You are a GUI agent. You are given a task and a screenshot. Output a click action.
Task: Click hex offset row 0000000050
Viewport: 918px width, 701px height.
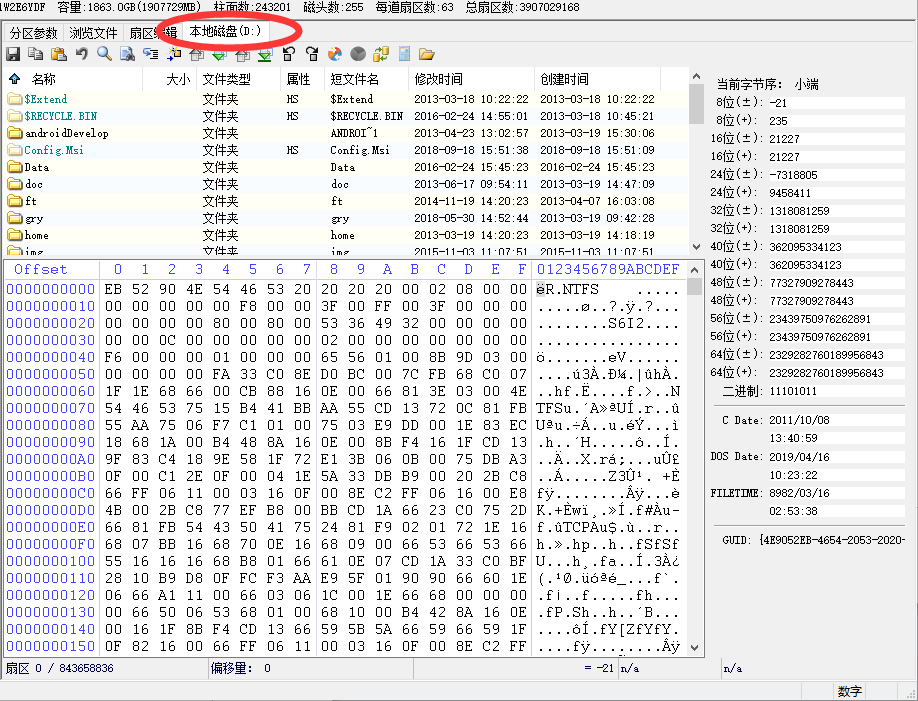coord(51,373)
